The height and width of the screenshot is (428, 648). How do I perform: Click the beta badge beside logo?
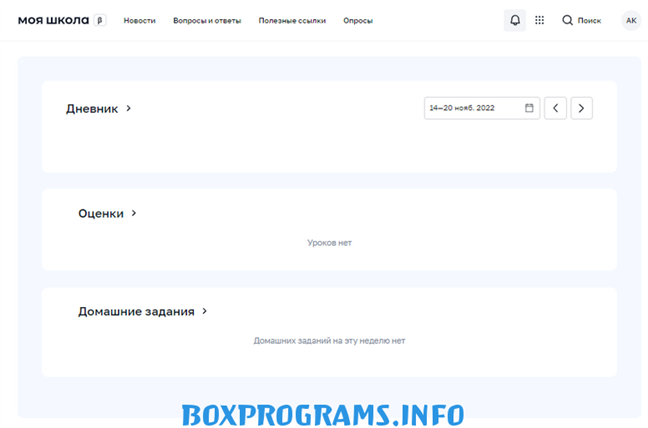pyautogui.click(x=100, y=20)
